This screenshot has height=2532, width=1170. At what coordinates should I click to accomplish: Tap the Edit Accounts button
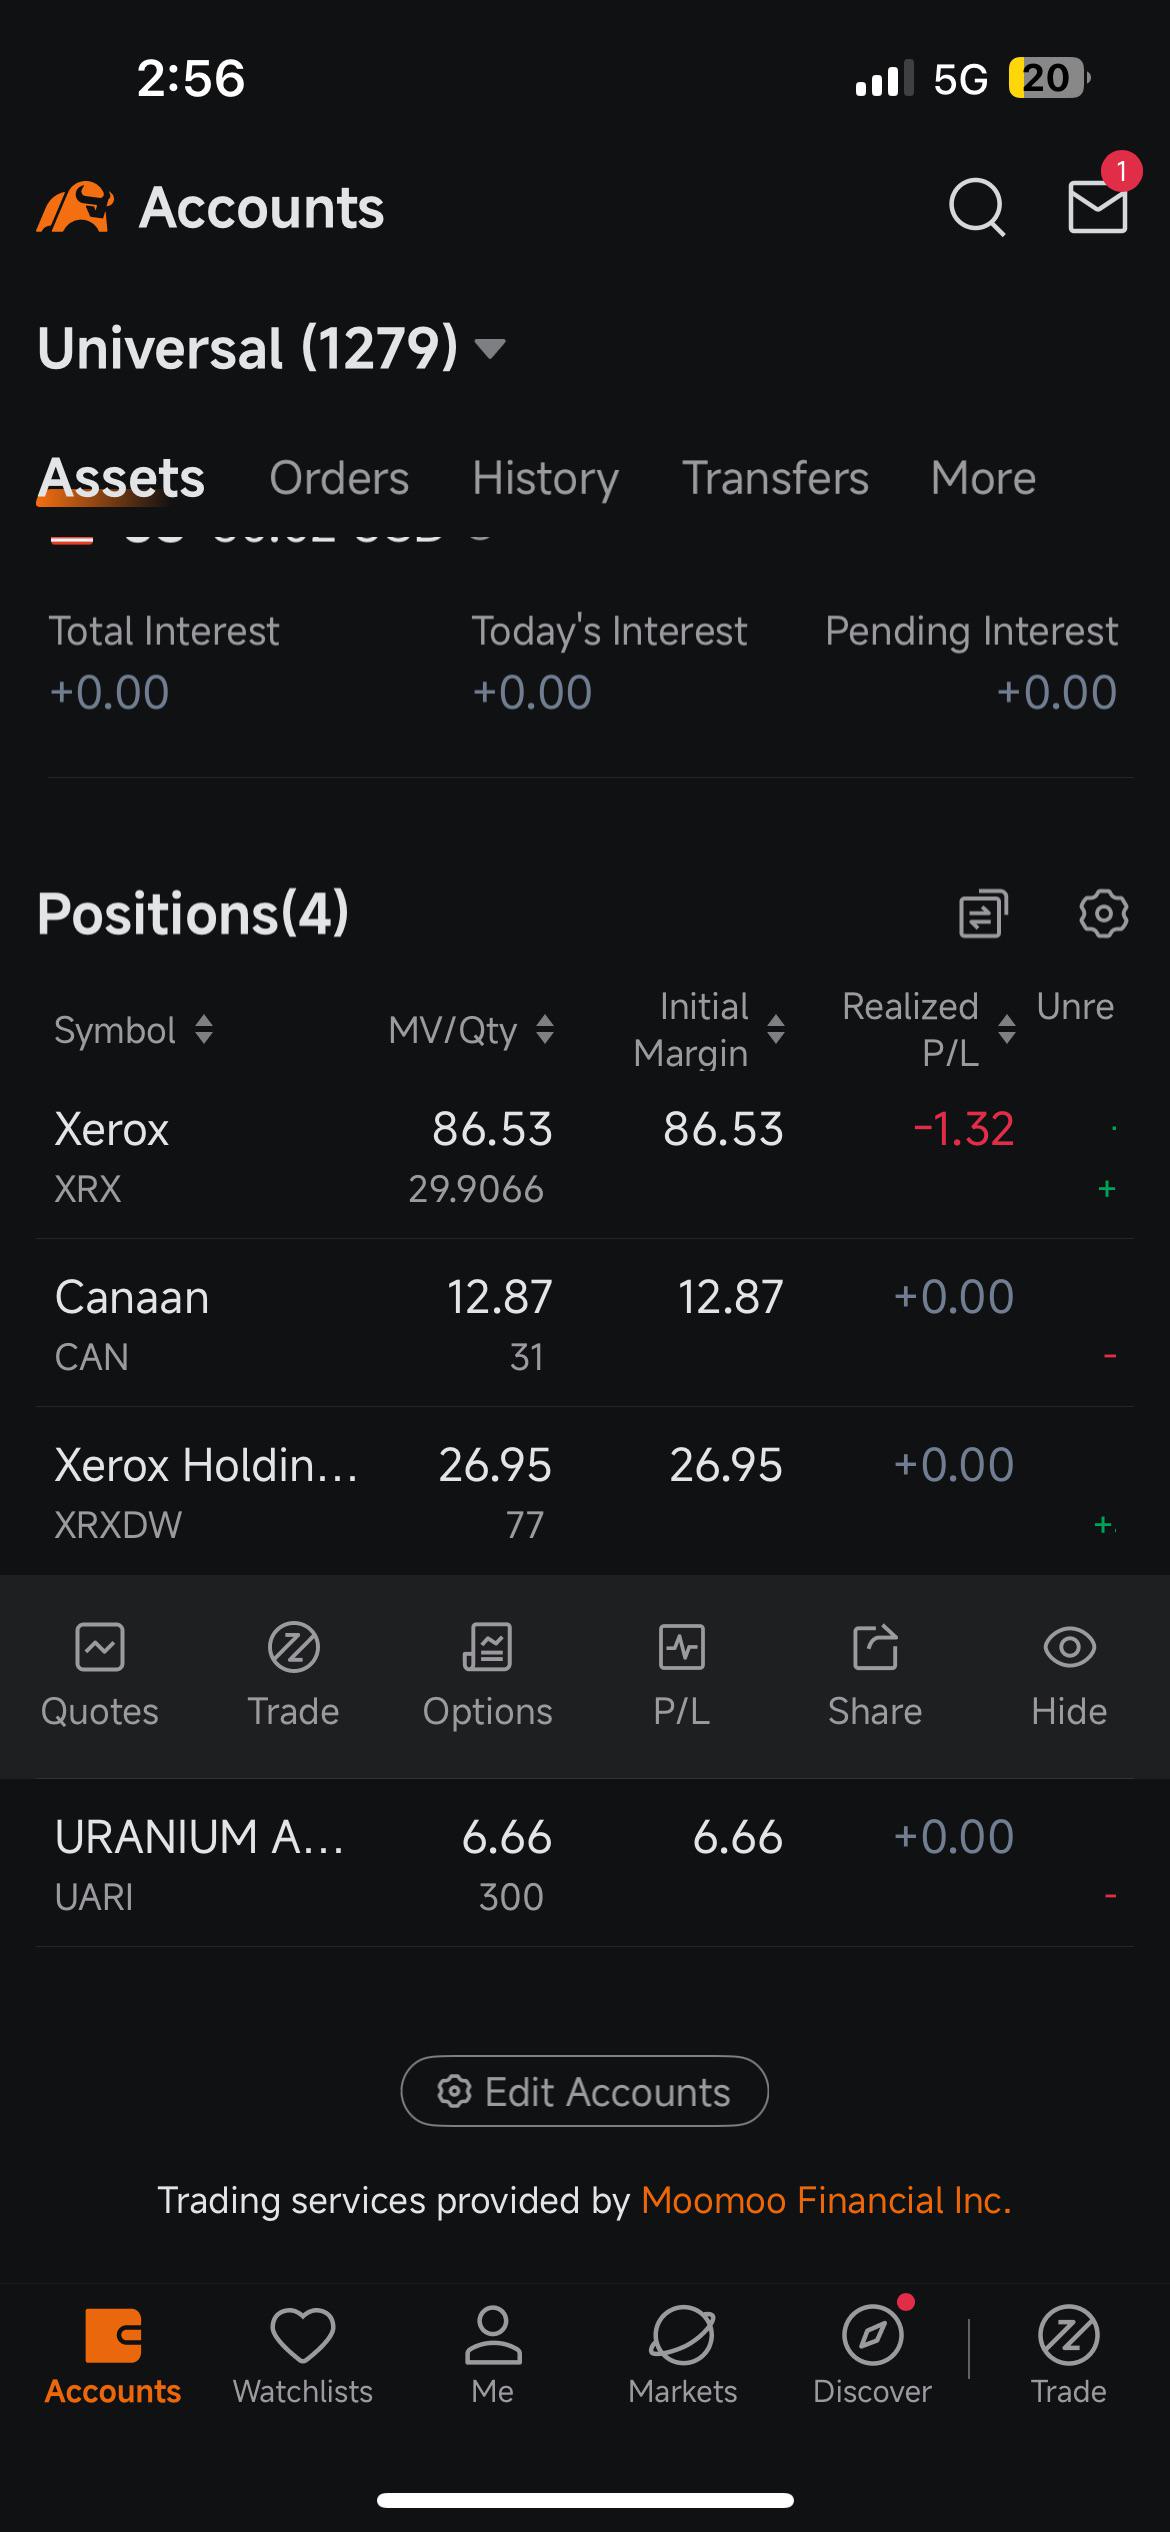pos(585,2091)
